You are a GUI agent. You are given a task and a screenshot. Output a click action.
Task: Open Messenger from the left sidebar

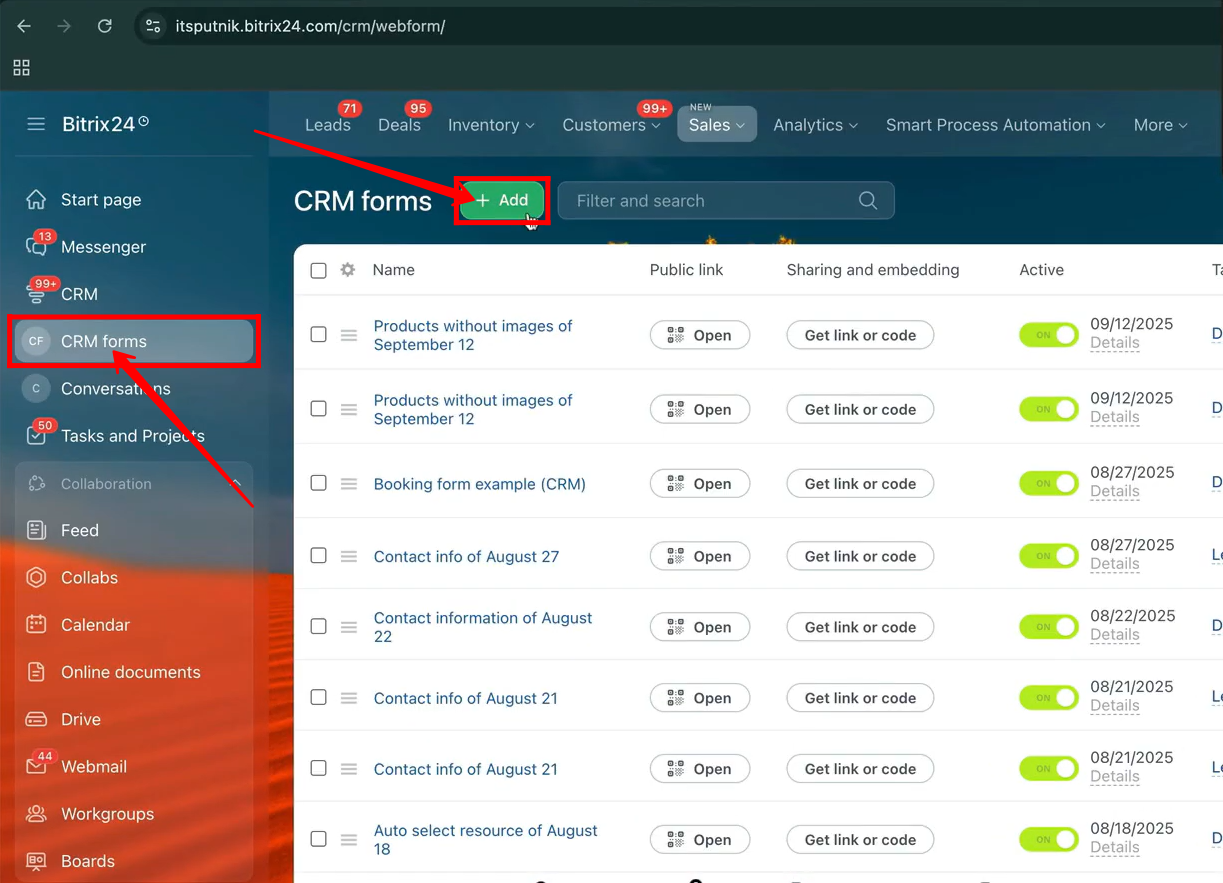click(103, 247)
